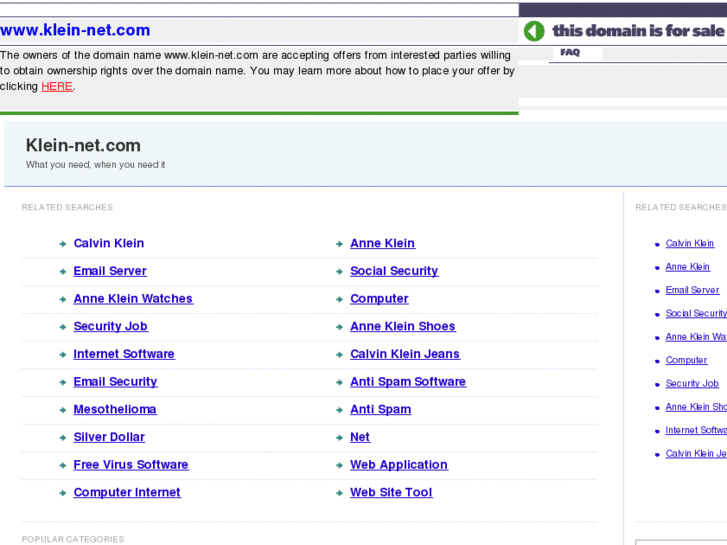Click the arrow bullet beside Silver Dollar

63,438
